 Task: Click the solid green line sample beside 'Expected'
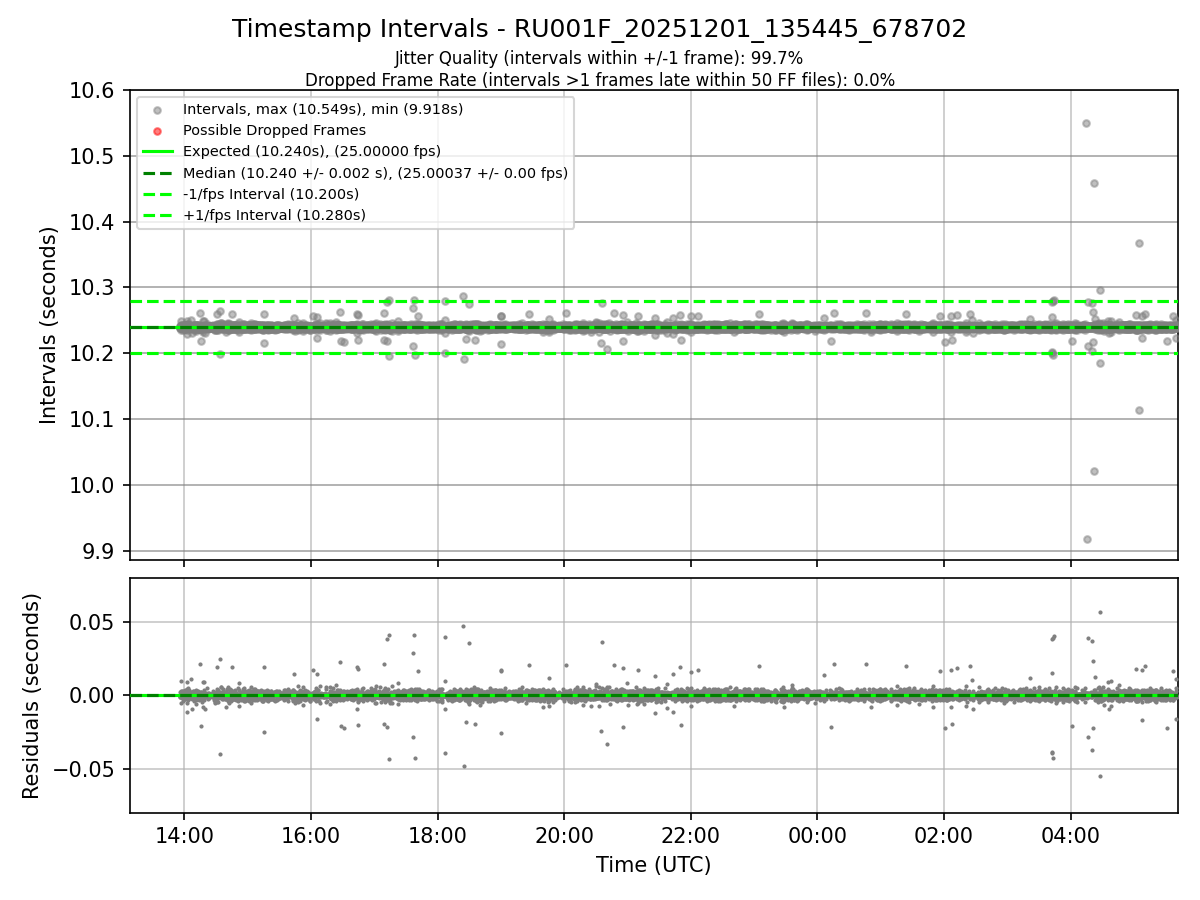coord(159,151)
